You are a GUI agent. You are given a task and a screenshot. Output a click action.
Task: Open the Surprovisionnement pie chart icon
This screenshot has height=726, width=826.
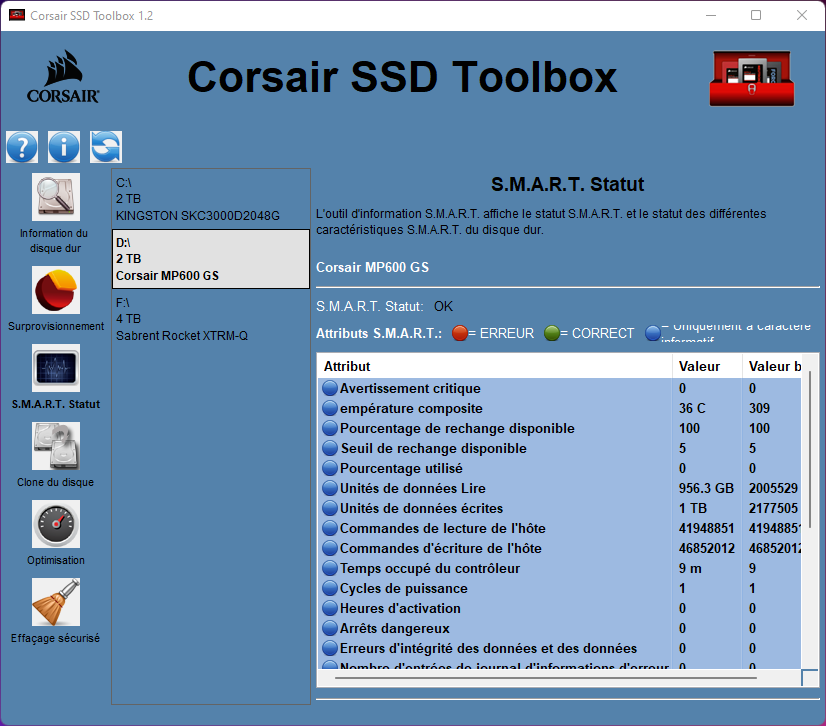[x=56, y=290]
